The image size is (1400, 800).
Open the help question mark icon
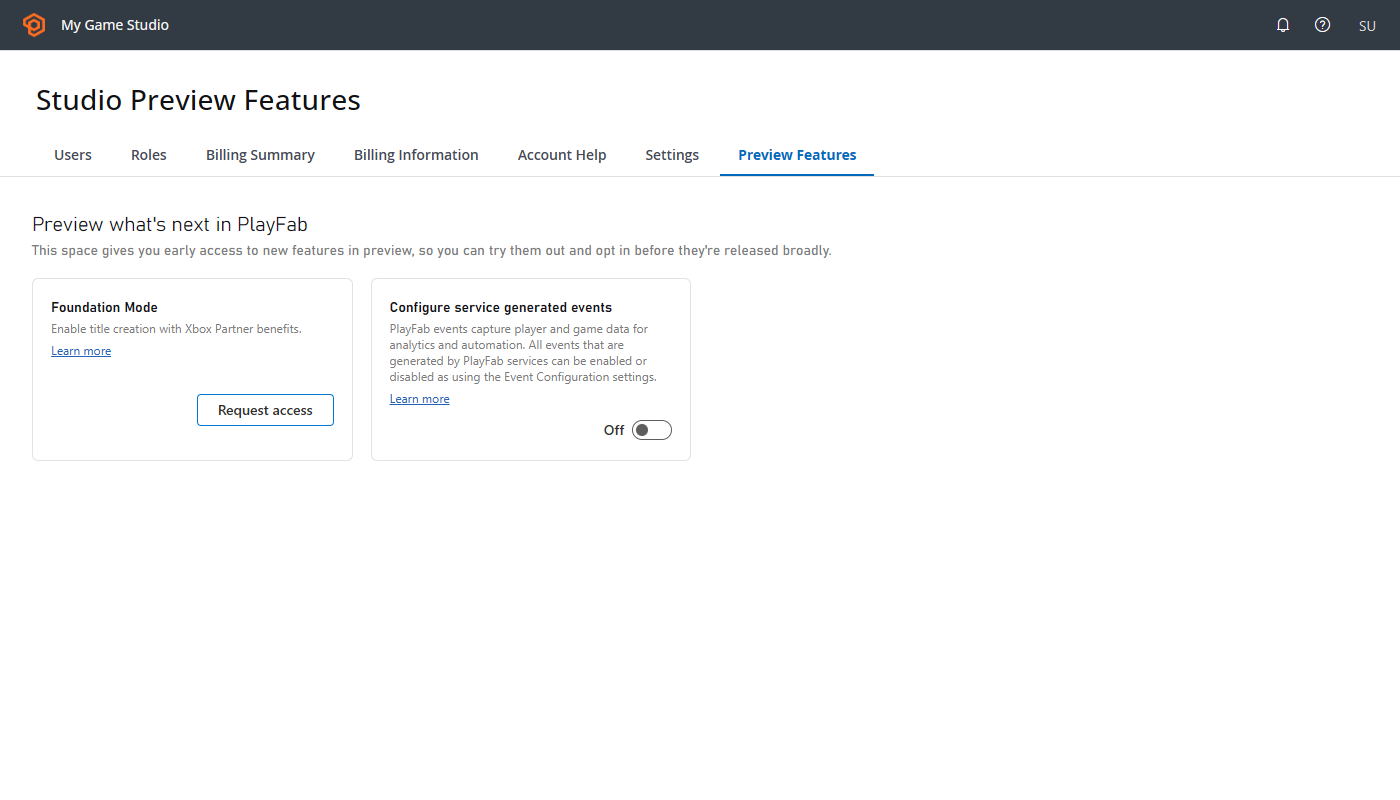(x=1323, y=25)
